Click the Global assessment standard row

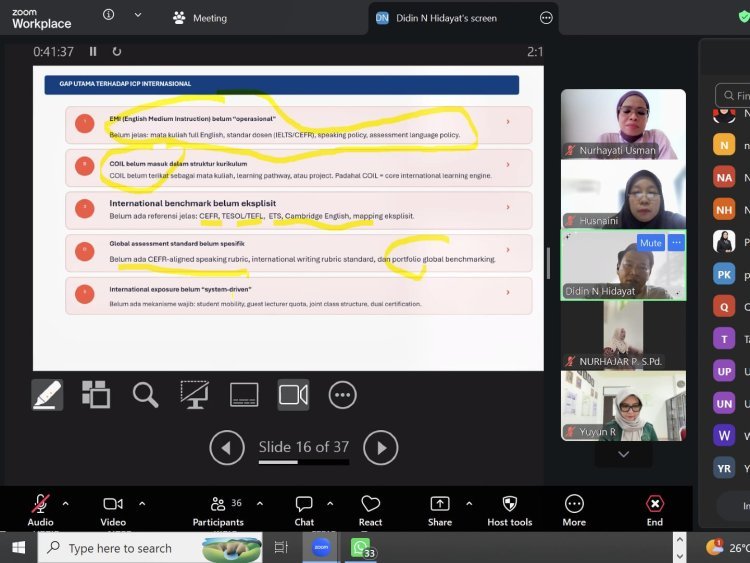[299, 253]
